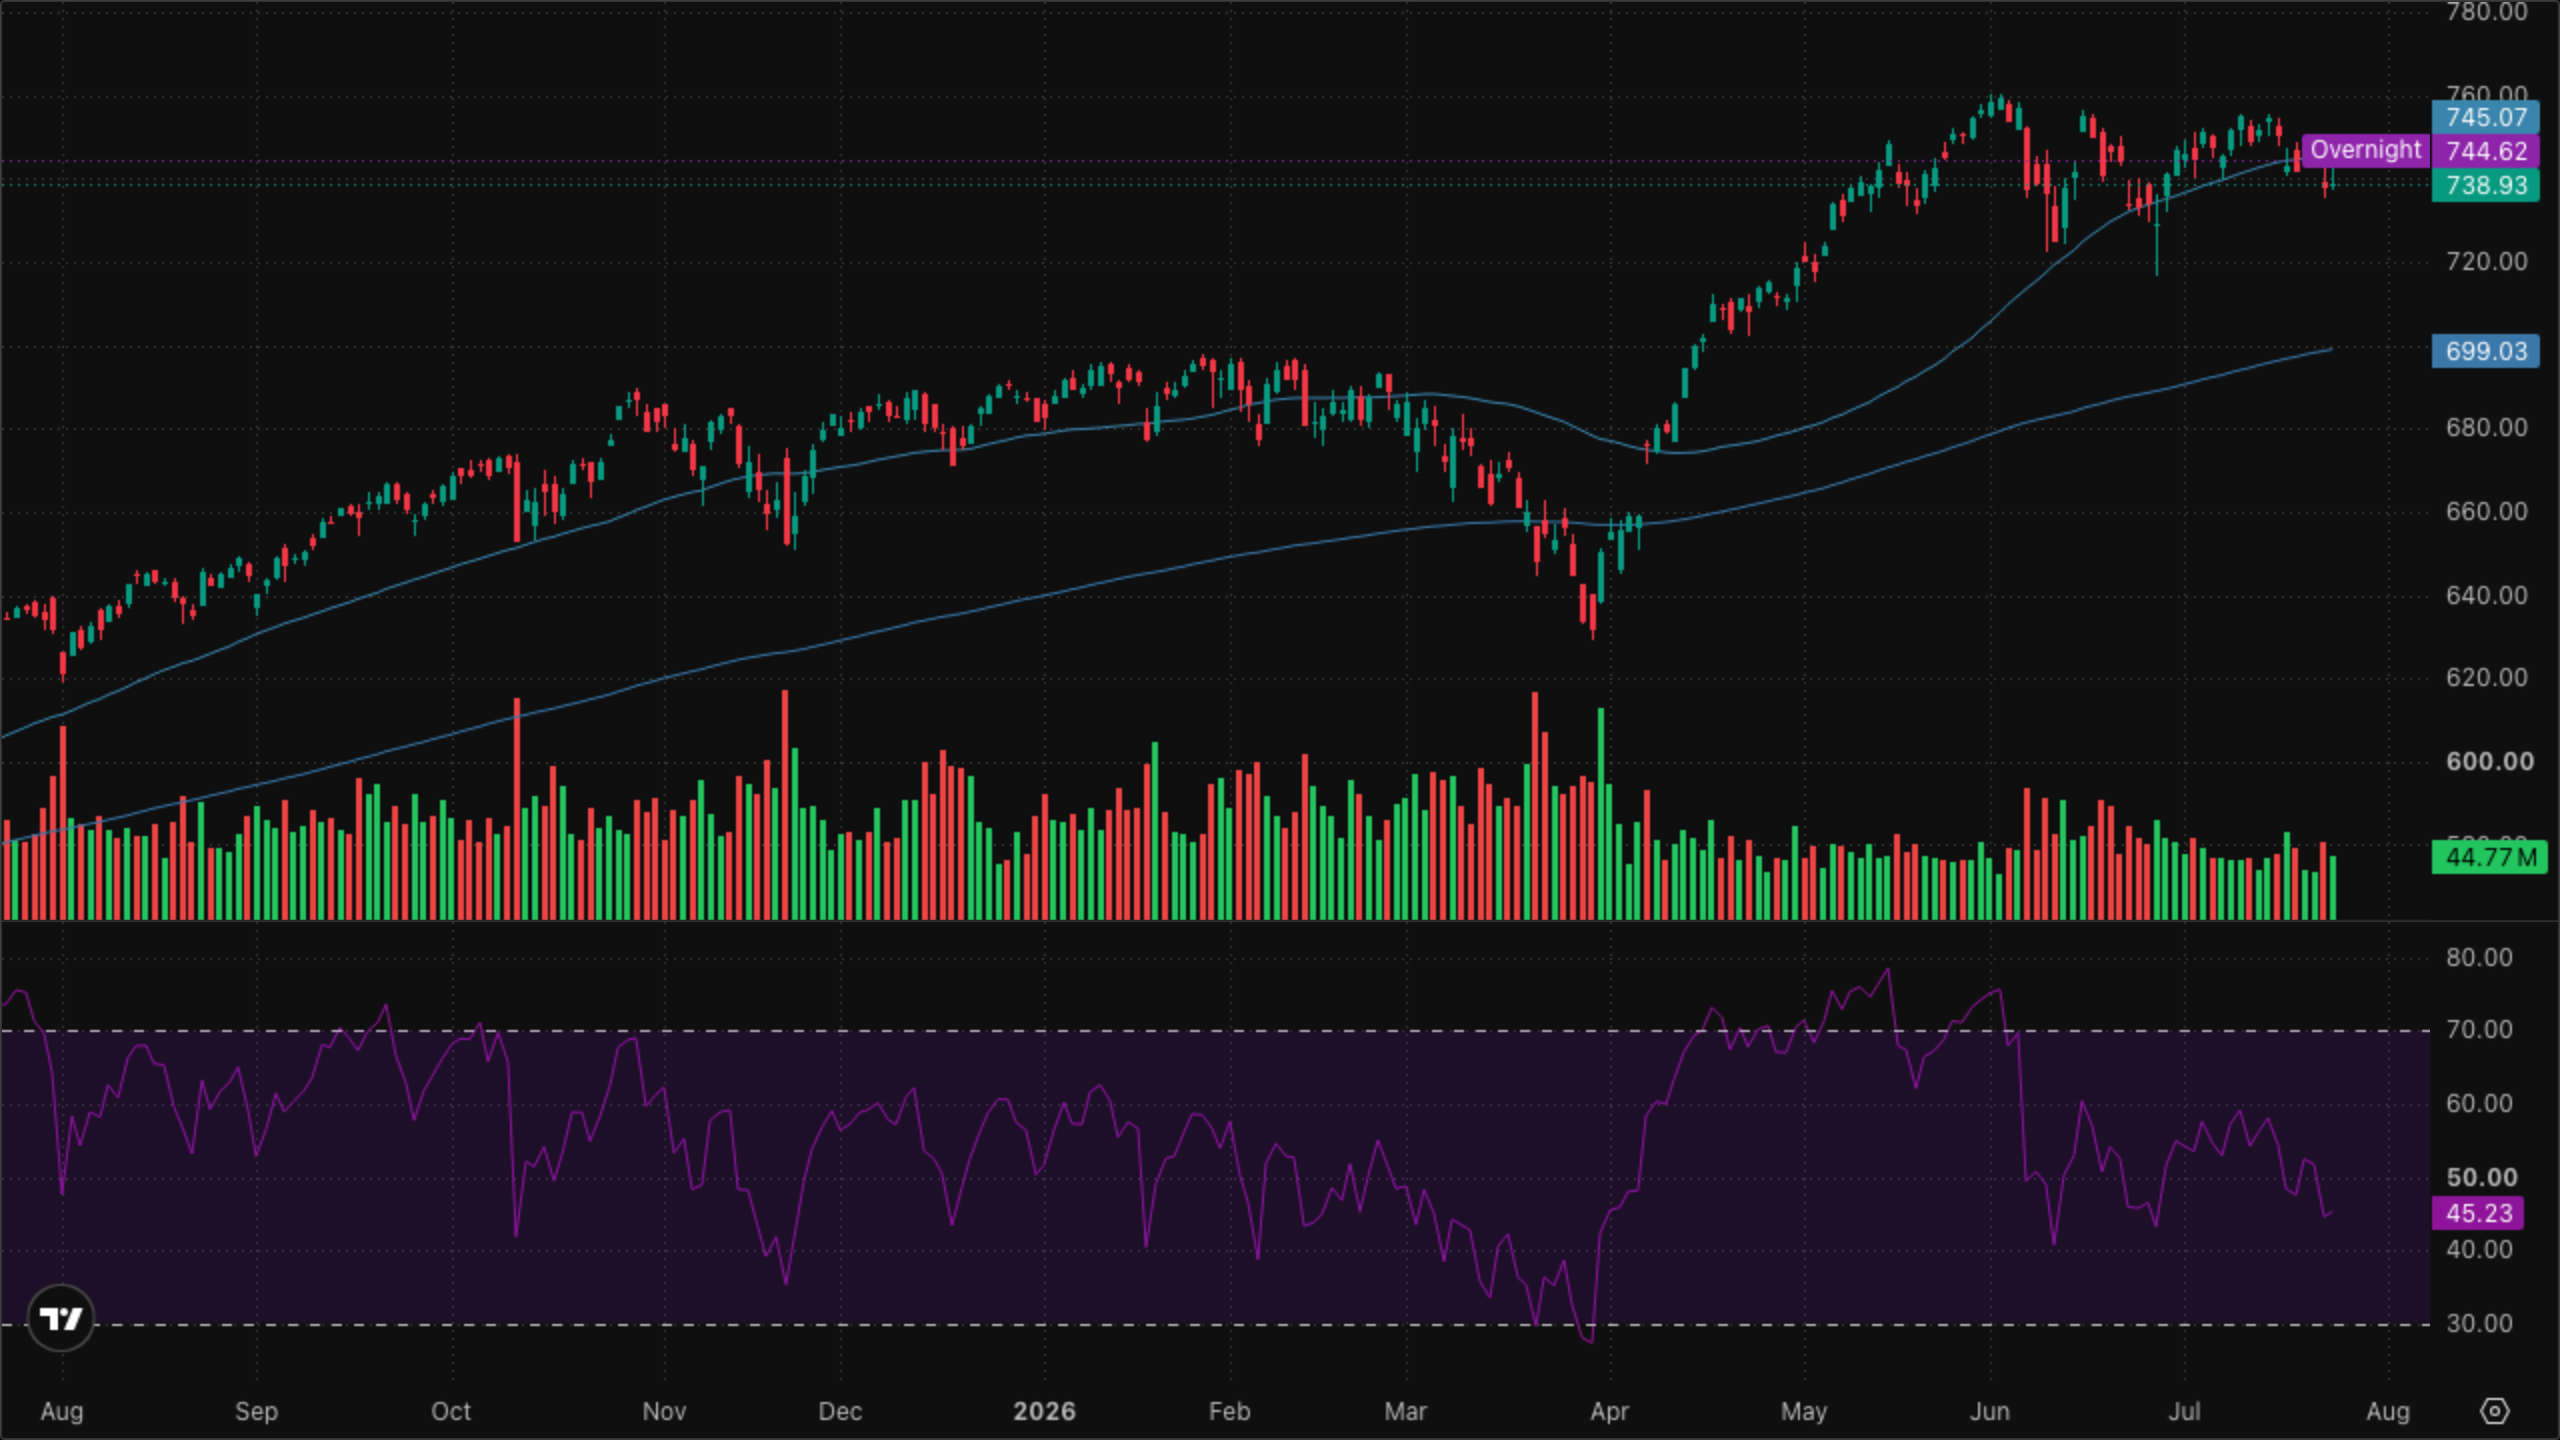Screen dimensions: 2560x1440
Task: Click the 40.00 RSI axis label
Action: pos(2479,1250)
